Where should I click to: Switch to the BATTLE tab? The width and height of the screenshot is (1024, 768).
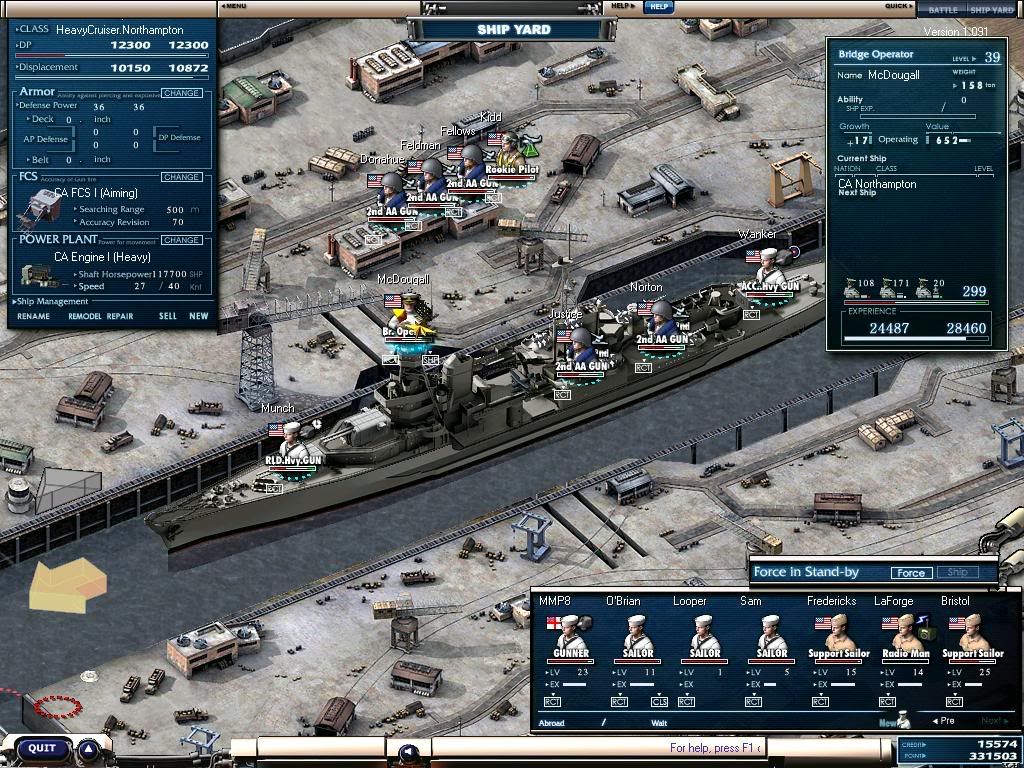(943, 10)
